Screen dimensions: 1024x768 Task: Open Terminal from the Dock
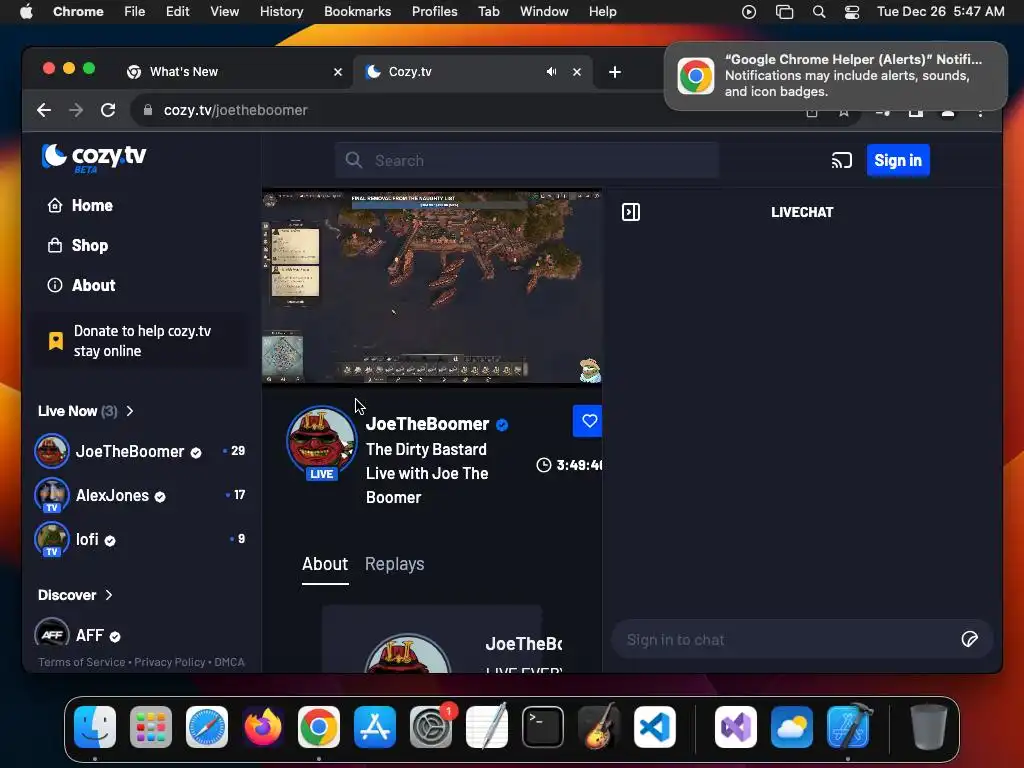click(543, 727)
